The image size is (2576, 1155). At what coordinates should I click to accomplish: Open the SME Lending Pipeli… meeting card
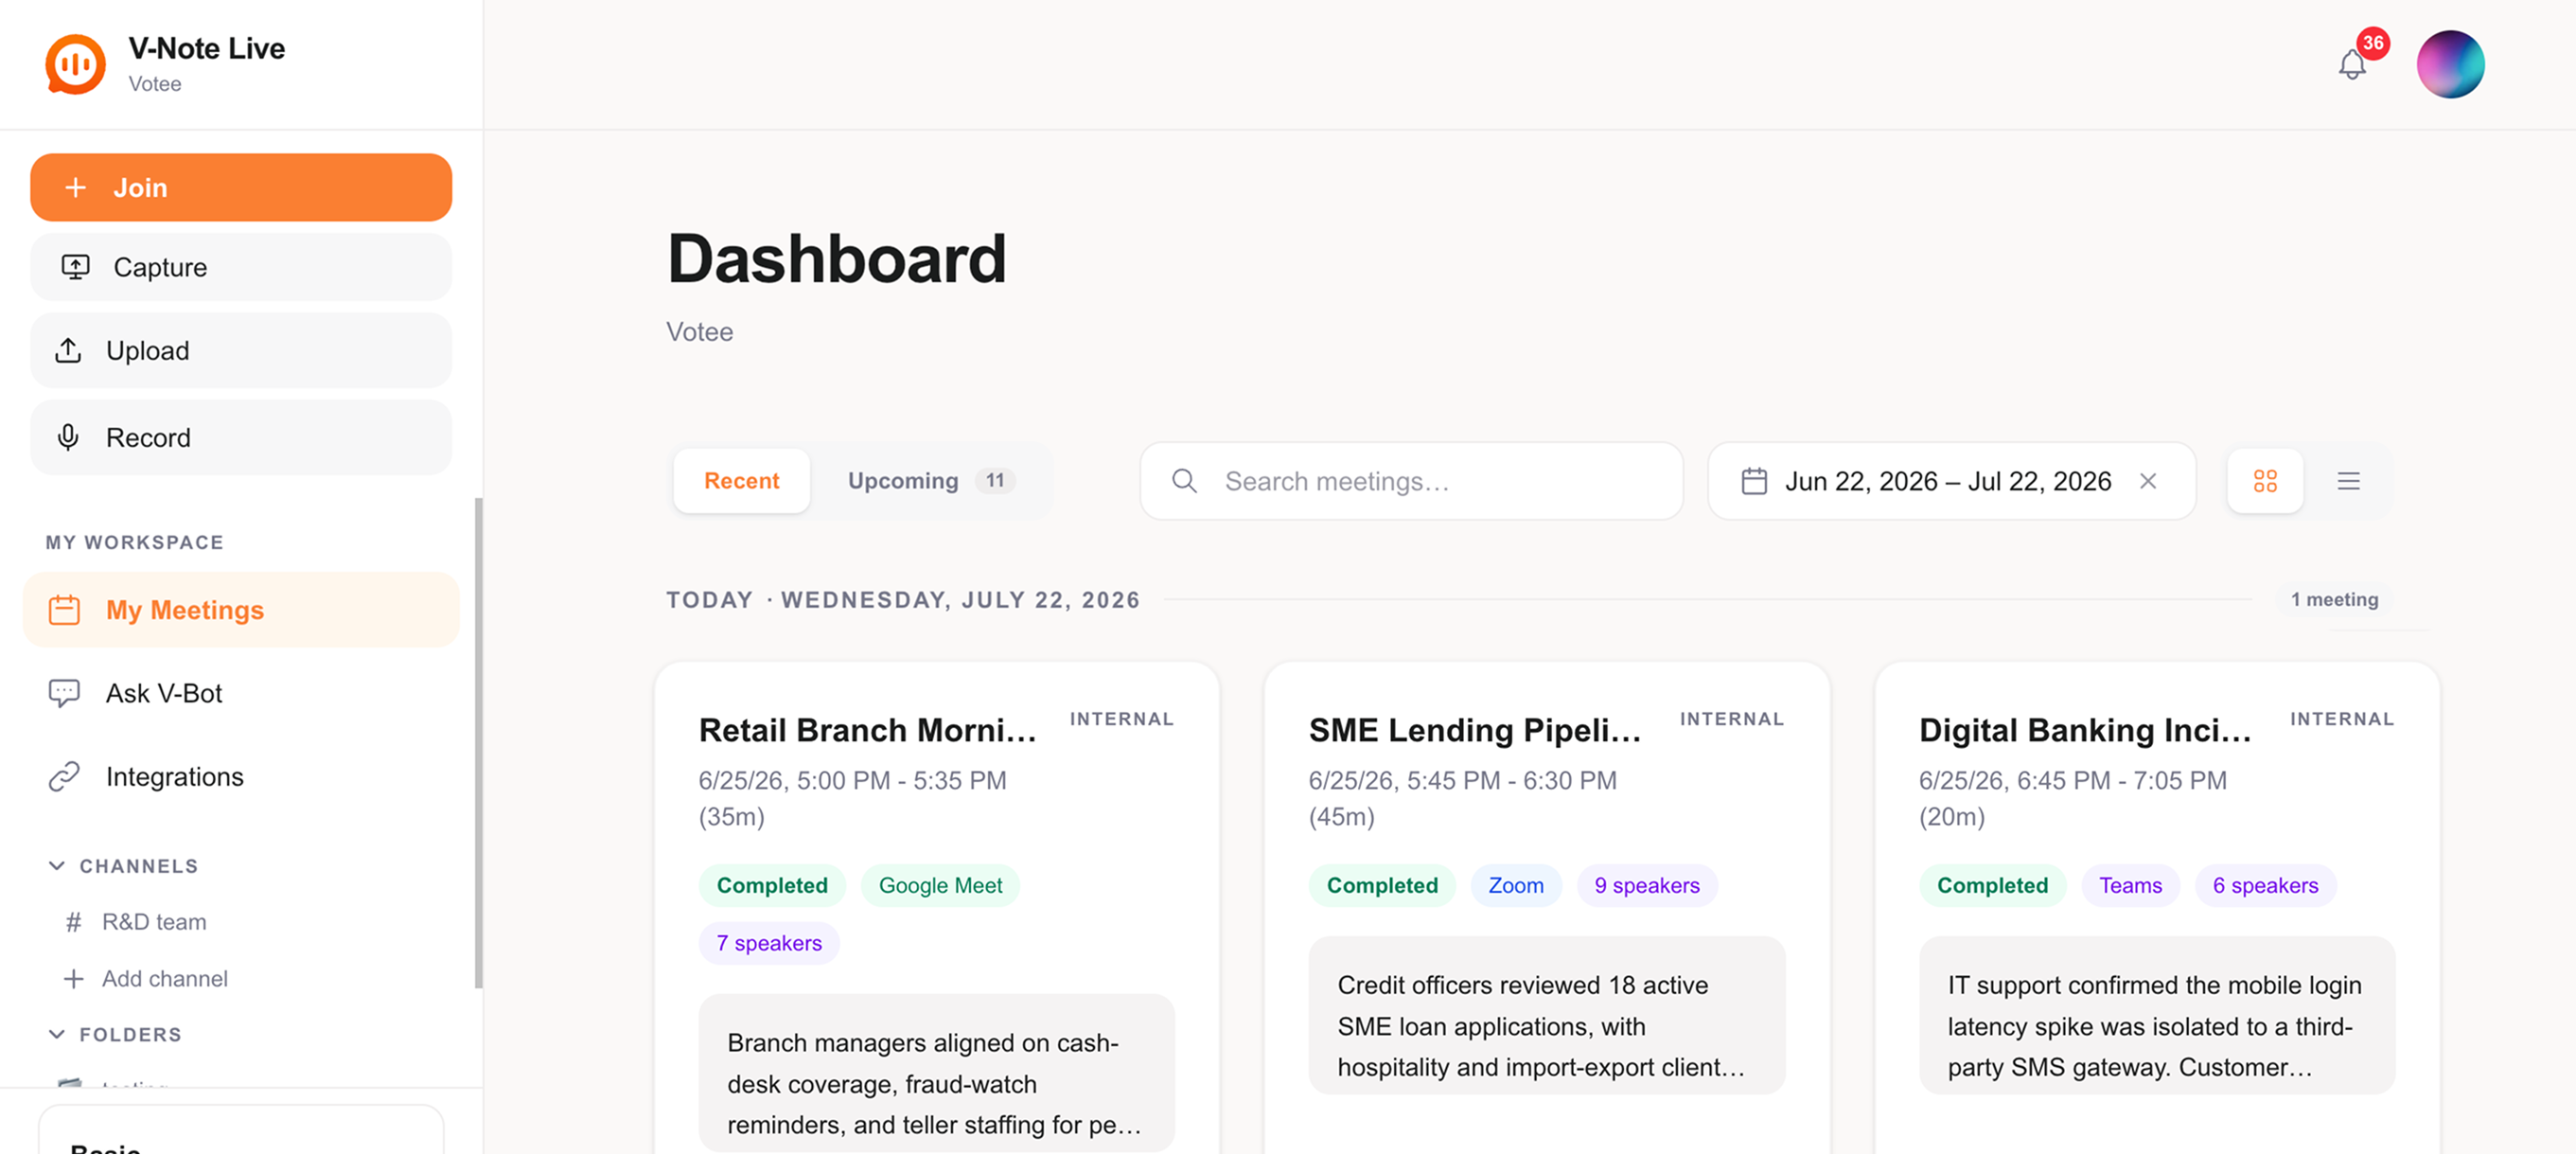pos(1546,908)
